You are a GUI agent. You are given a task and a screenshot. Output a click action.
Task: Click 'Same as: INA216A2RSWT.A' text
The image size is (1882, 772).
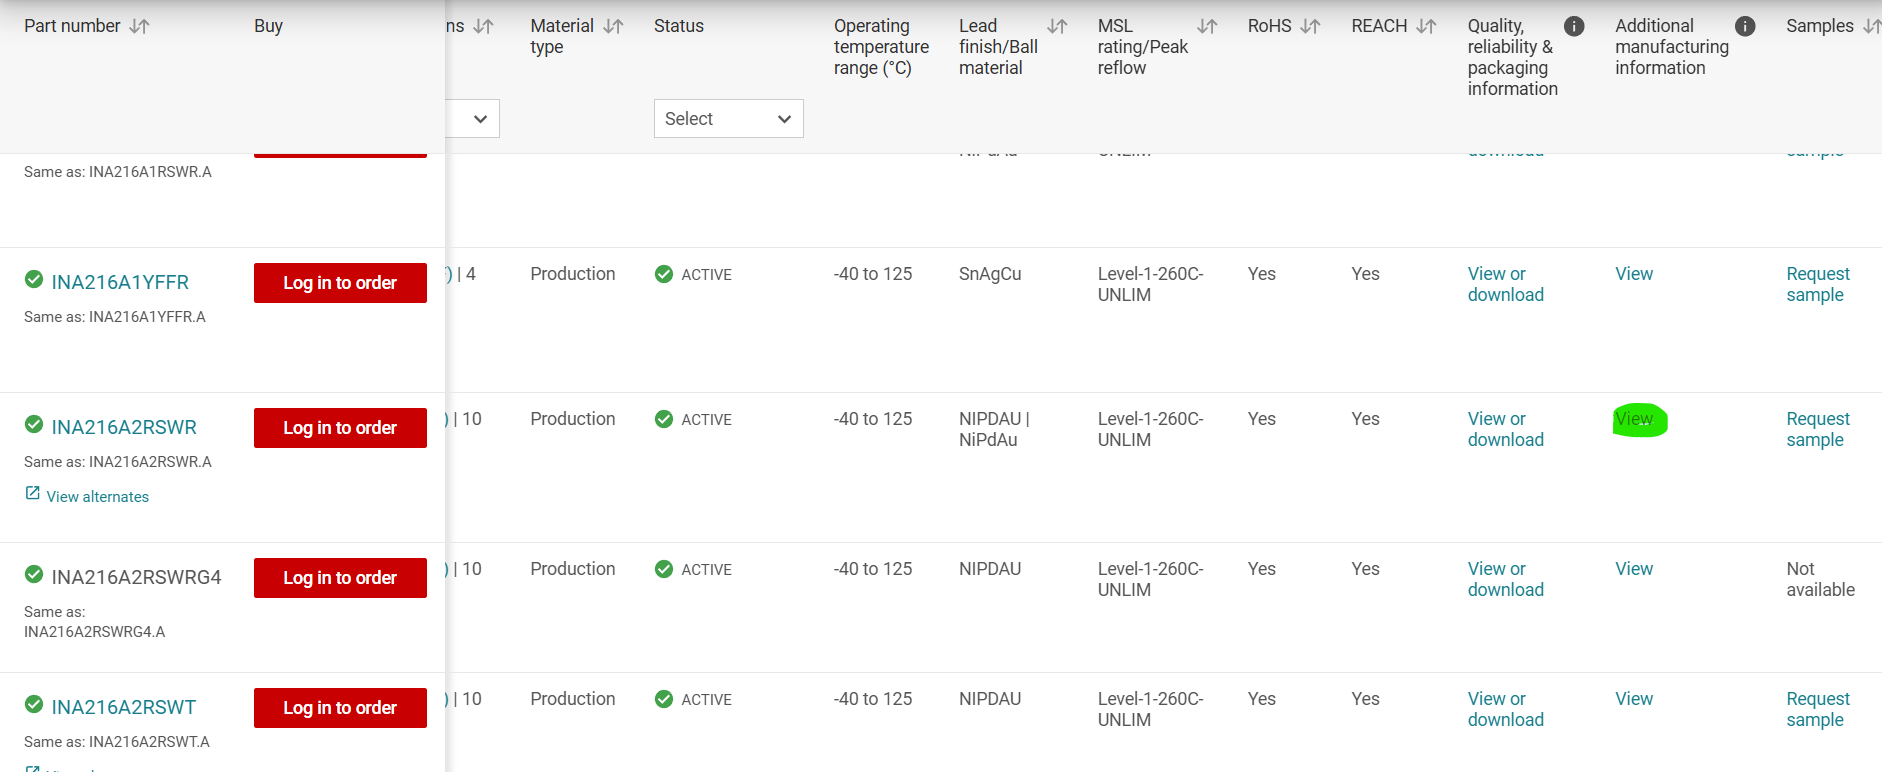point(117,742)
